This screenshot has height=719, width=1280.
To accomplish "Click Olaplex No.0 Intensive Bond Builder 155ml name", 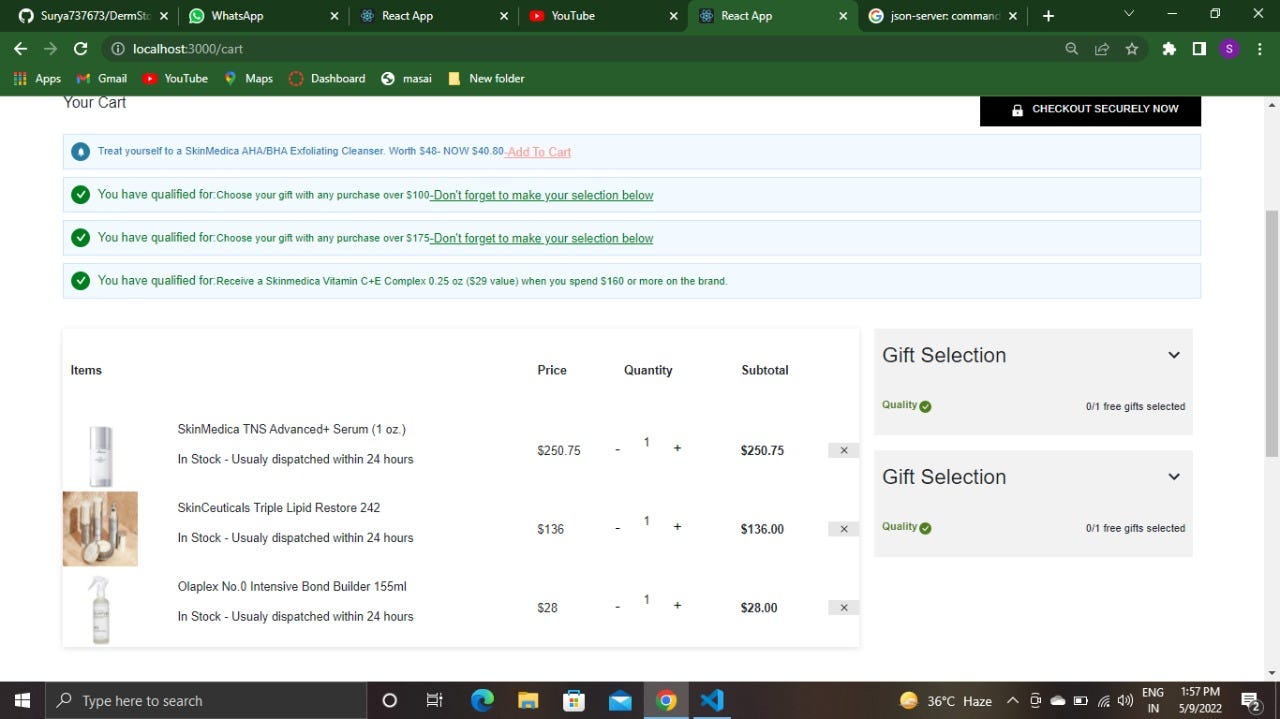I will [292, 587].
